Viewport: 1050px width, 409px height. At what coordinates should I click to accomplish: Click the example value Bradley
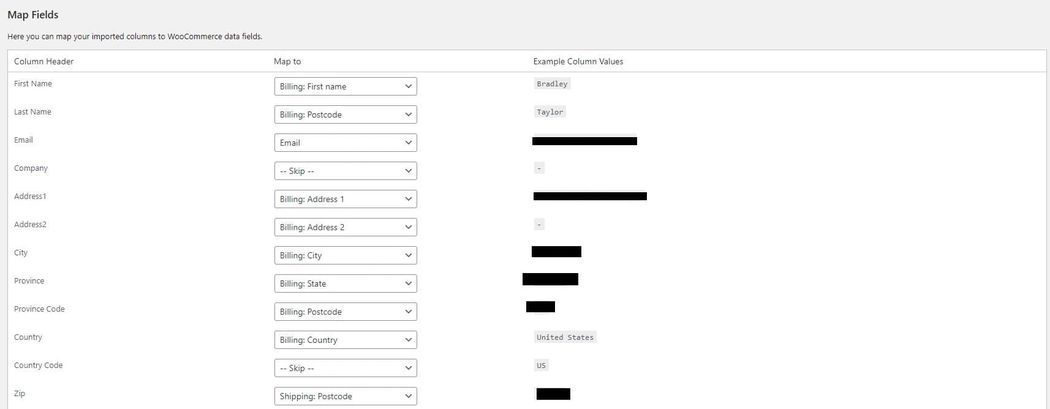tap(552, 84)
